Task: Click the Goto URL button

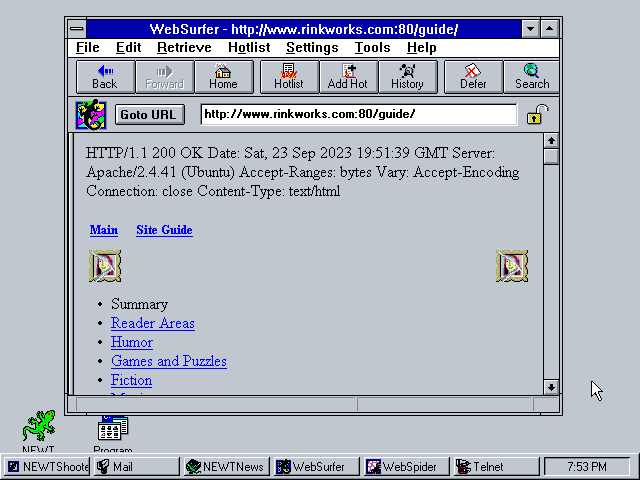Action: pos(150,115)
